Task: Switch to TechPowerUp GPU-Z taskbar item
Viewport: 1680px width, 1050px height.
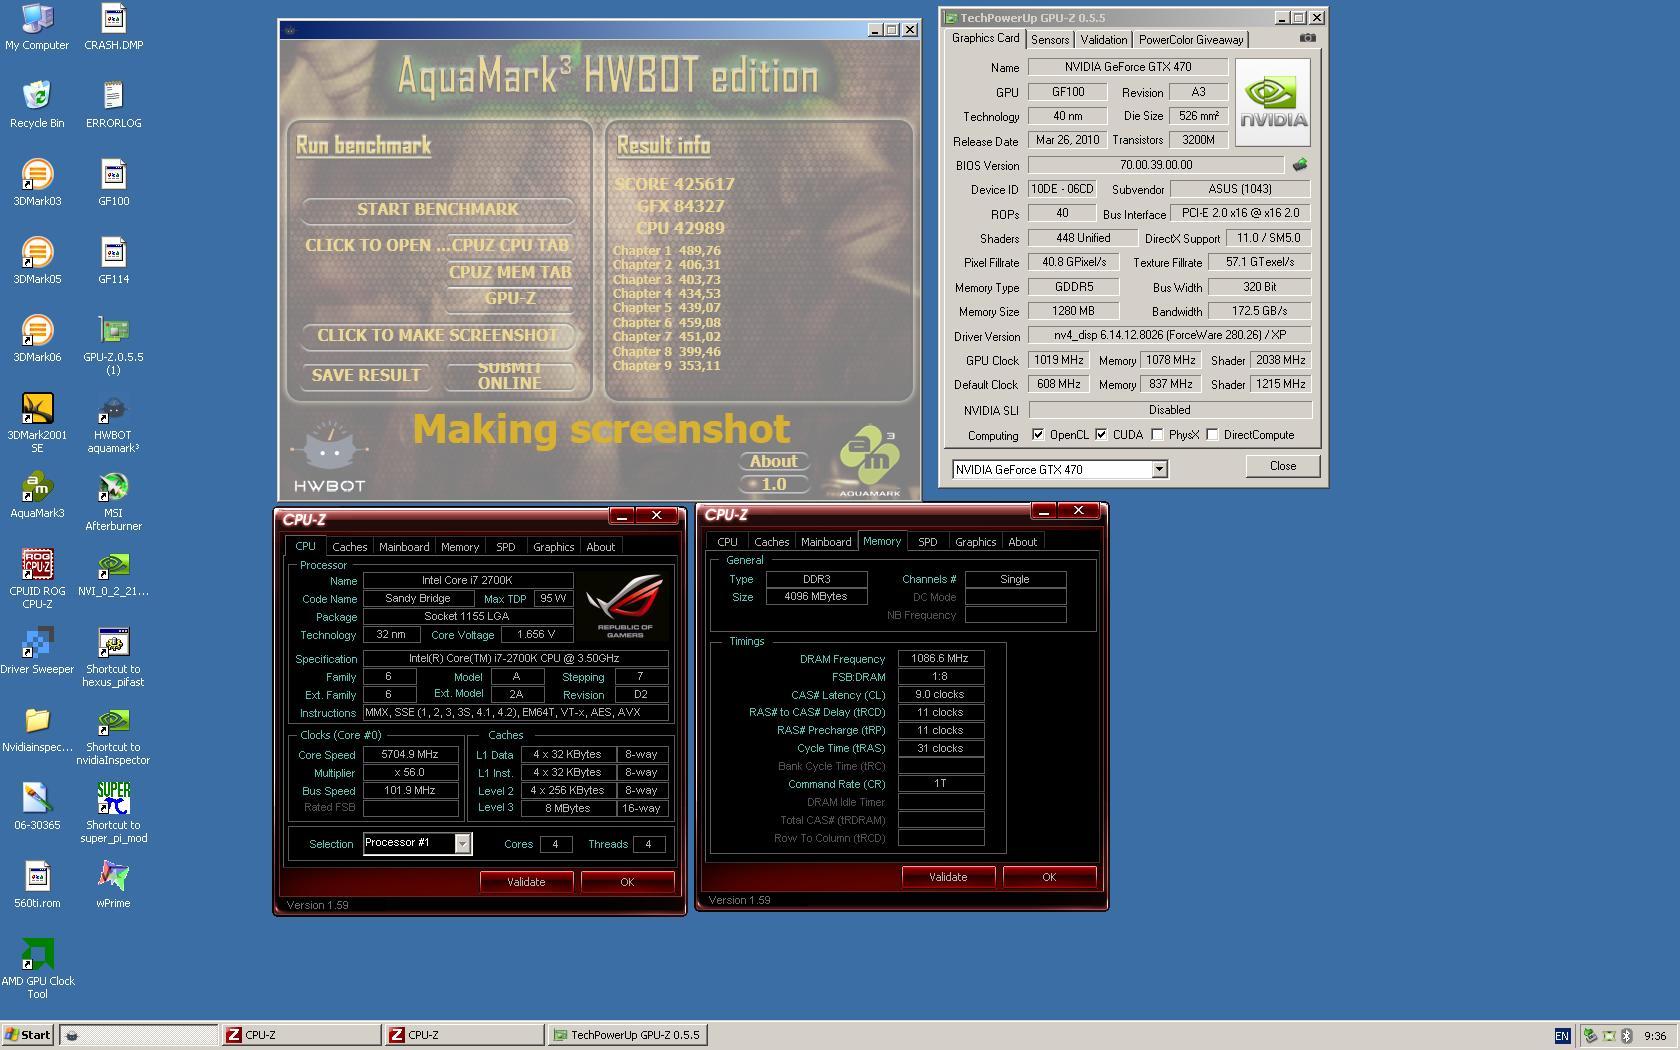Action: pos(628,1035)
